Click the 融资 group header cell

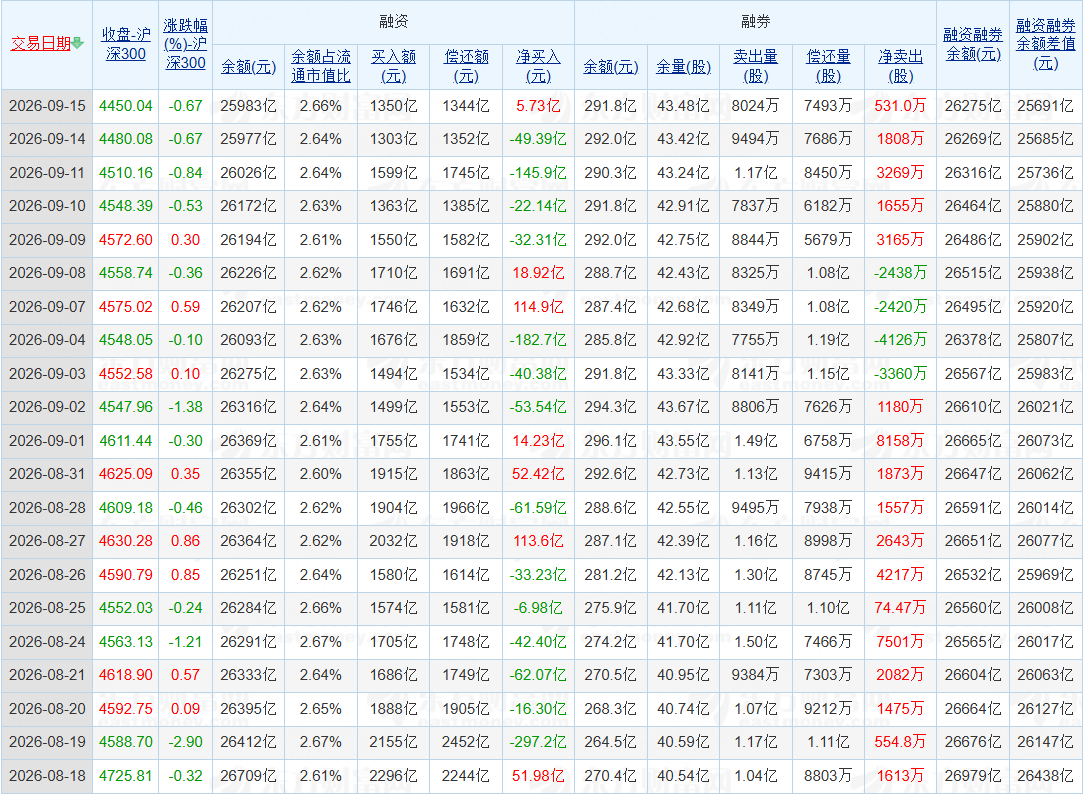pyautogui.click(x=394, y=22)
